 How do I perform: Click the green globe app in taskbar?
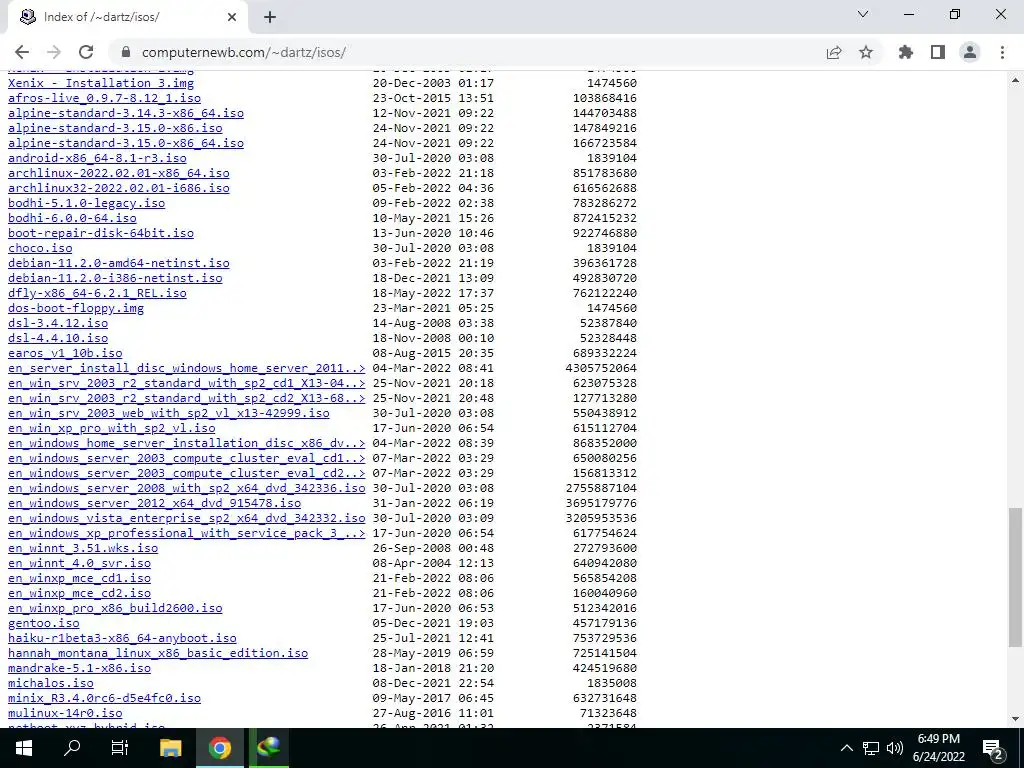[268, 748]
